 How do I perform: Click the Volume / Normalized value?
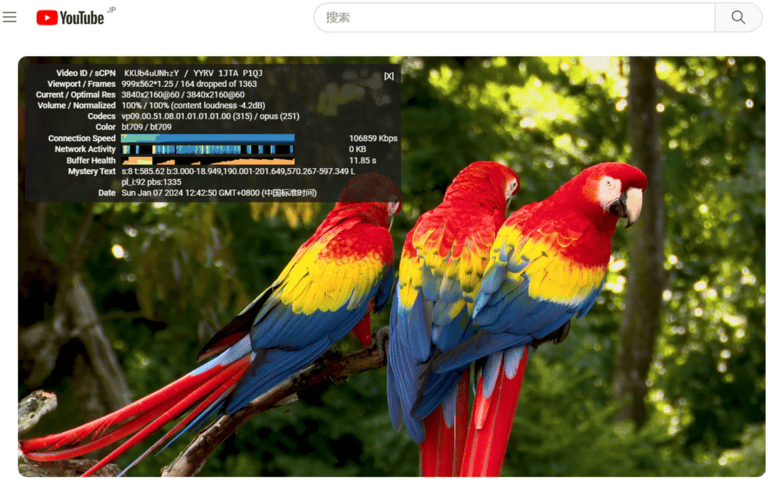[x=193, y=105]
